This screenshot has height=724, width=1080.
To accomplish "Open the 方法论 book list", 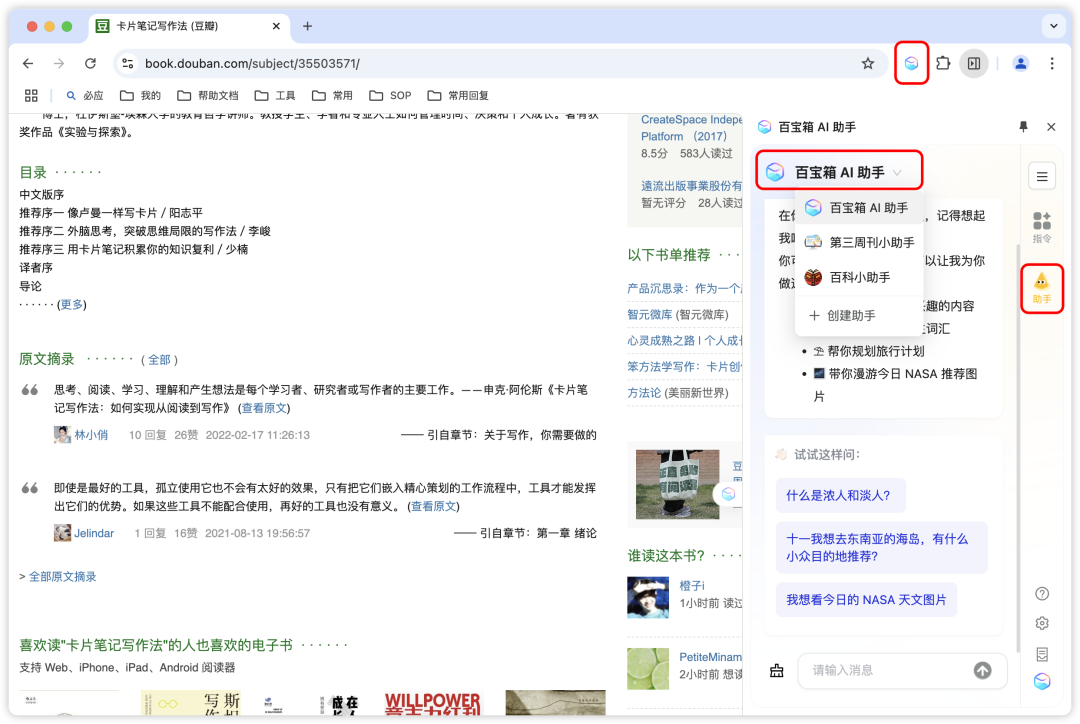I will (644, 393).
